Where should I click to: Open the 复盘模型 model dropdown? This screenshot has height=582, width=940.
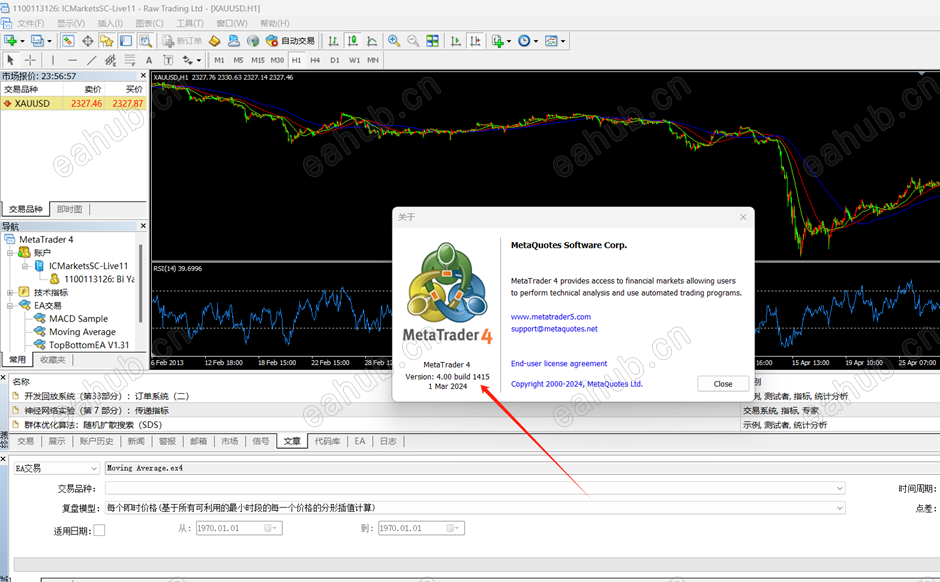[475, 508]
